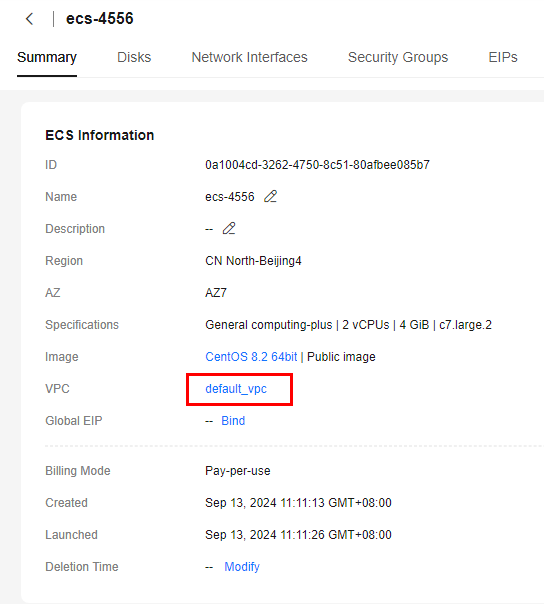The height and width of the screenshot is (604, 544).
Task: Edit the description using pencil icon
Action: tap(229, 228)
